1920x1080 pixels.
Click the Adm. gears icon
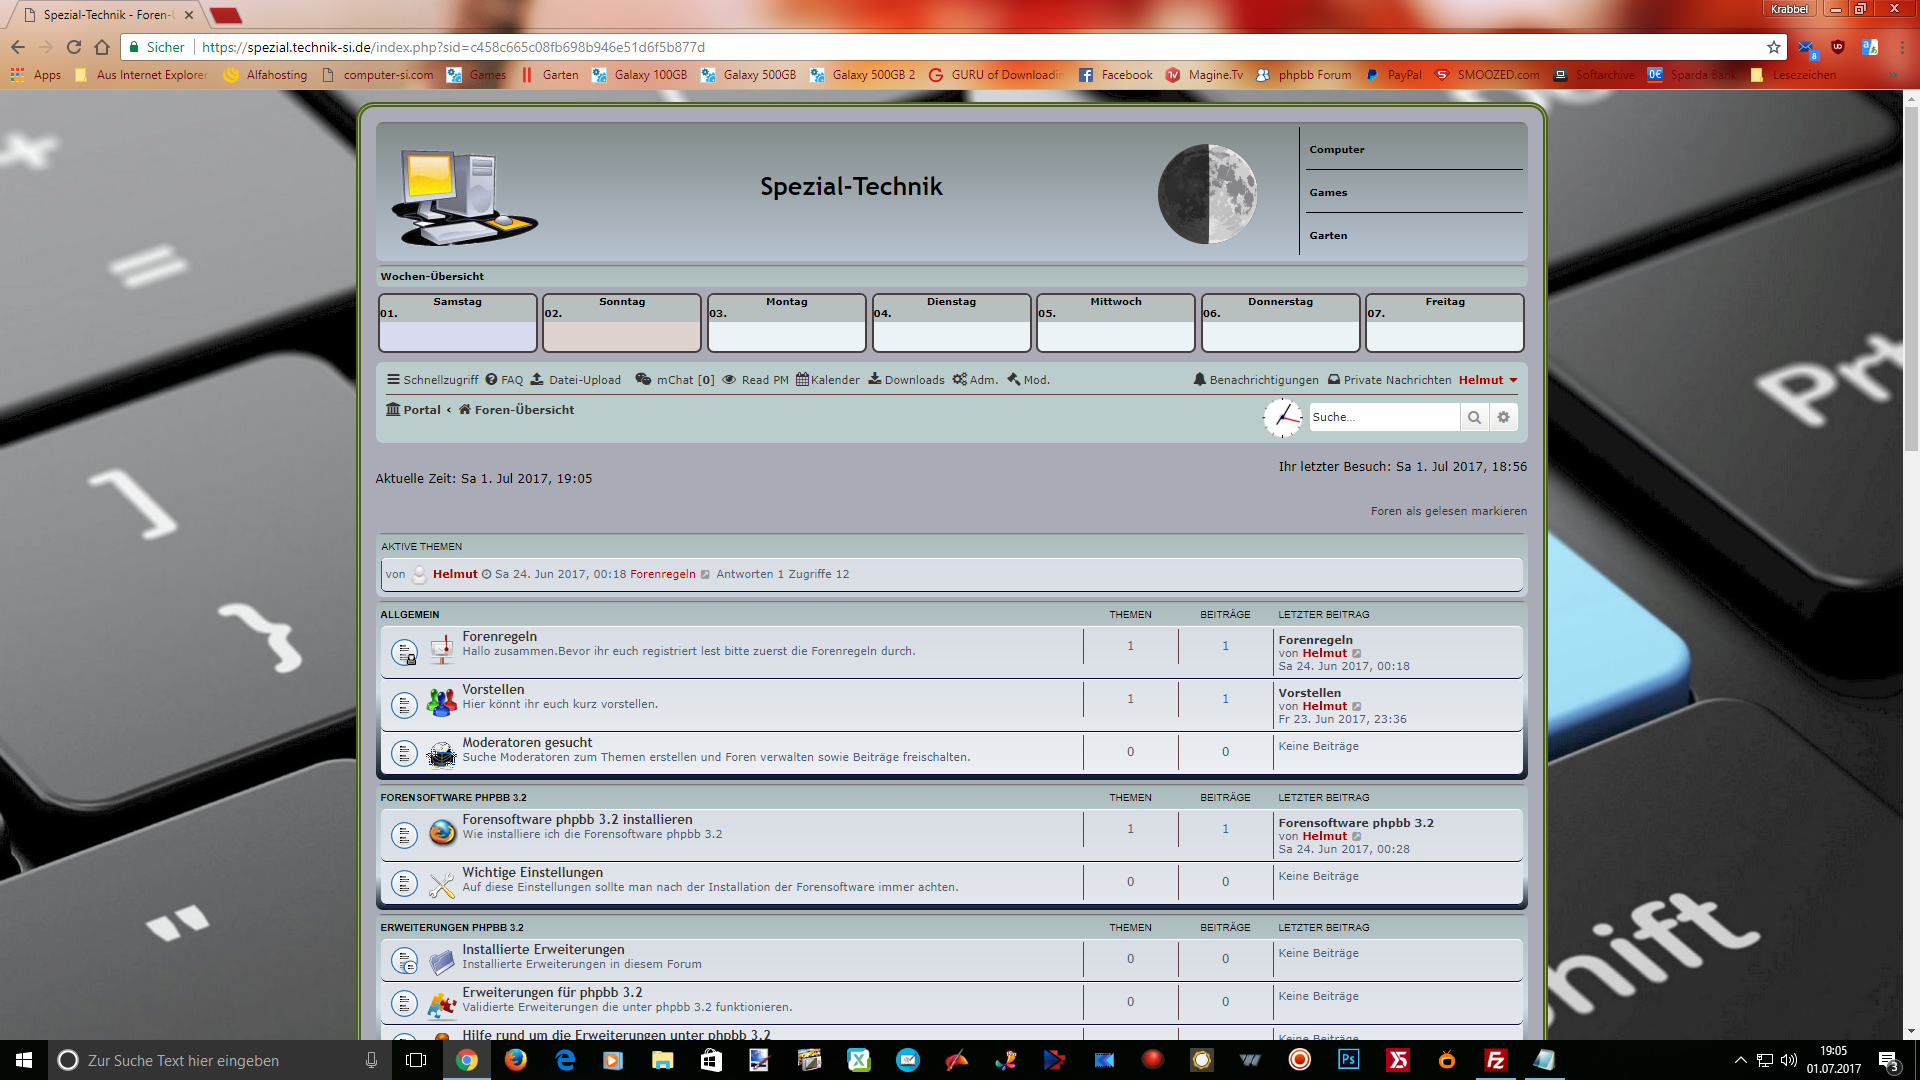(959, 379)
